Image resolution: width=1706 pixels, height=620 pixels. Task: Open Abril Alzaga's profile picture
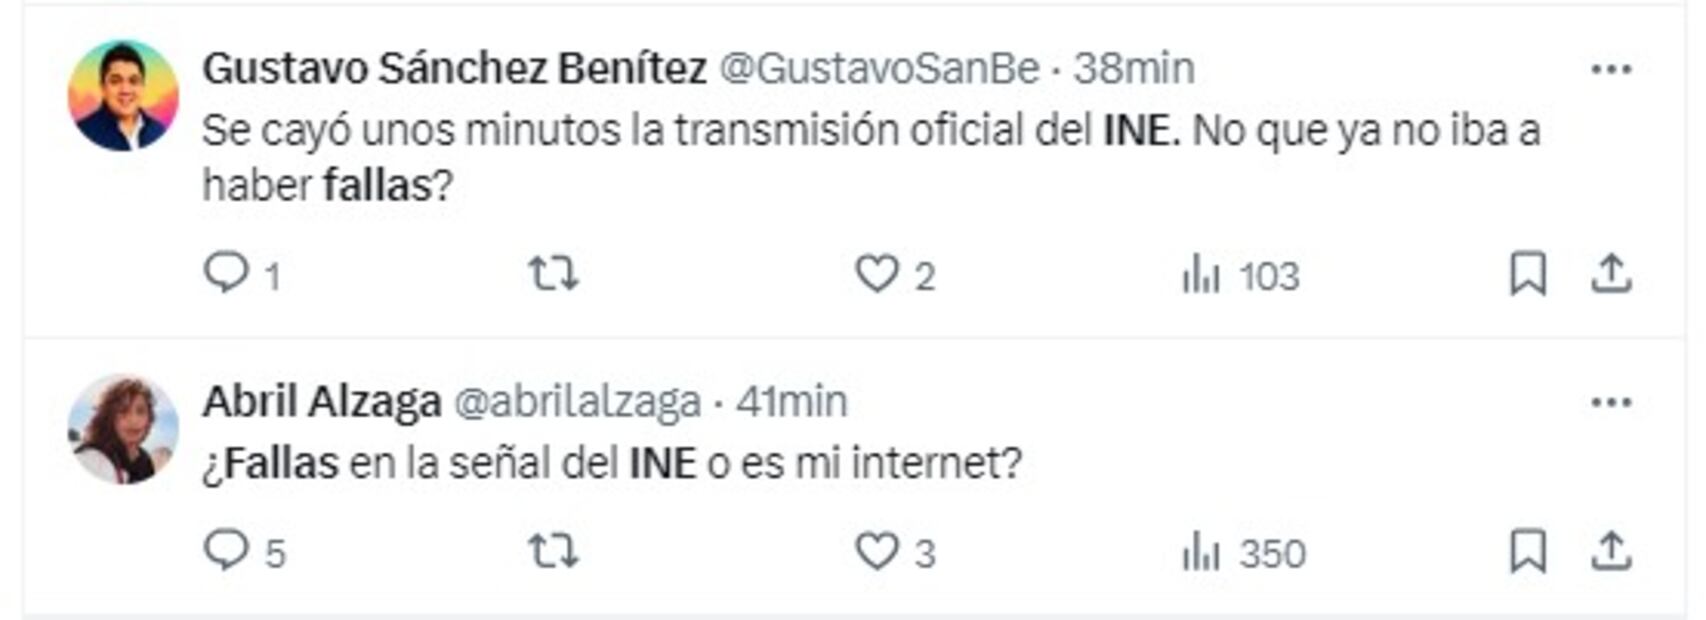point(123,429)
